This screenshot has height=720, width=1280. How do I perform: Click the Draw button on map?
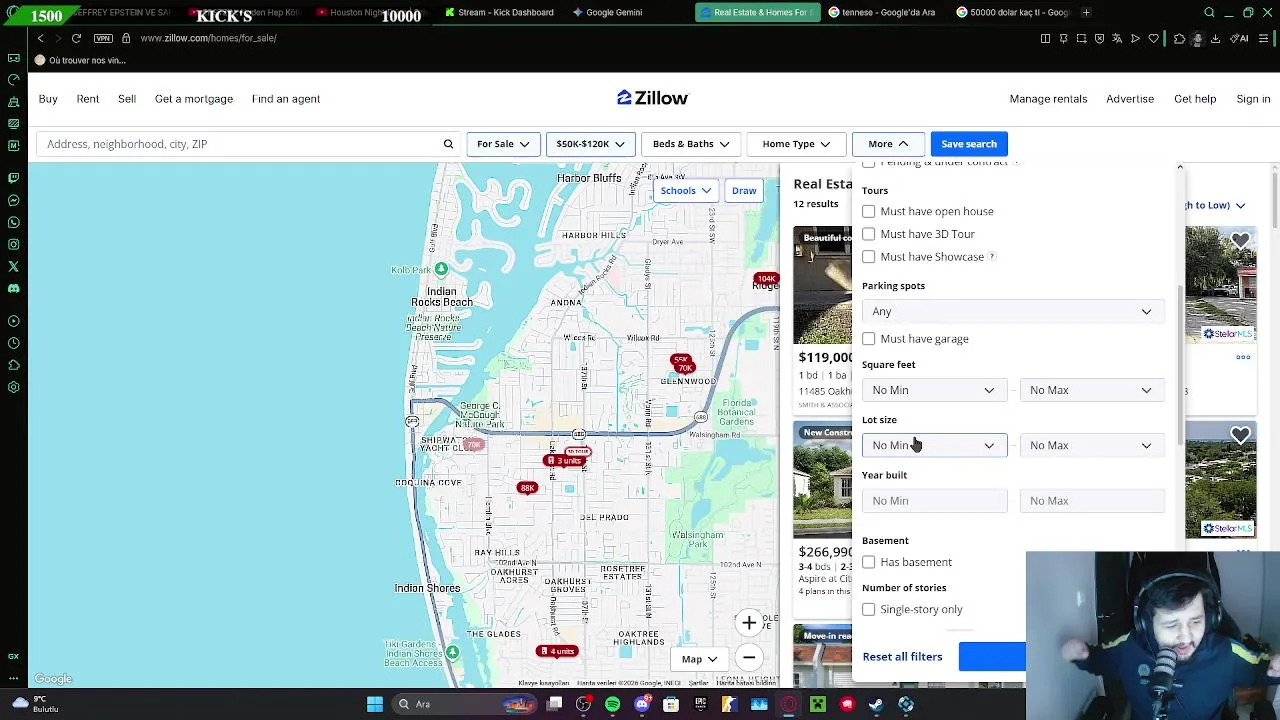coord(744,191)
